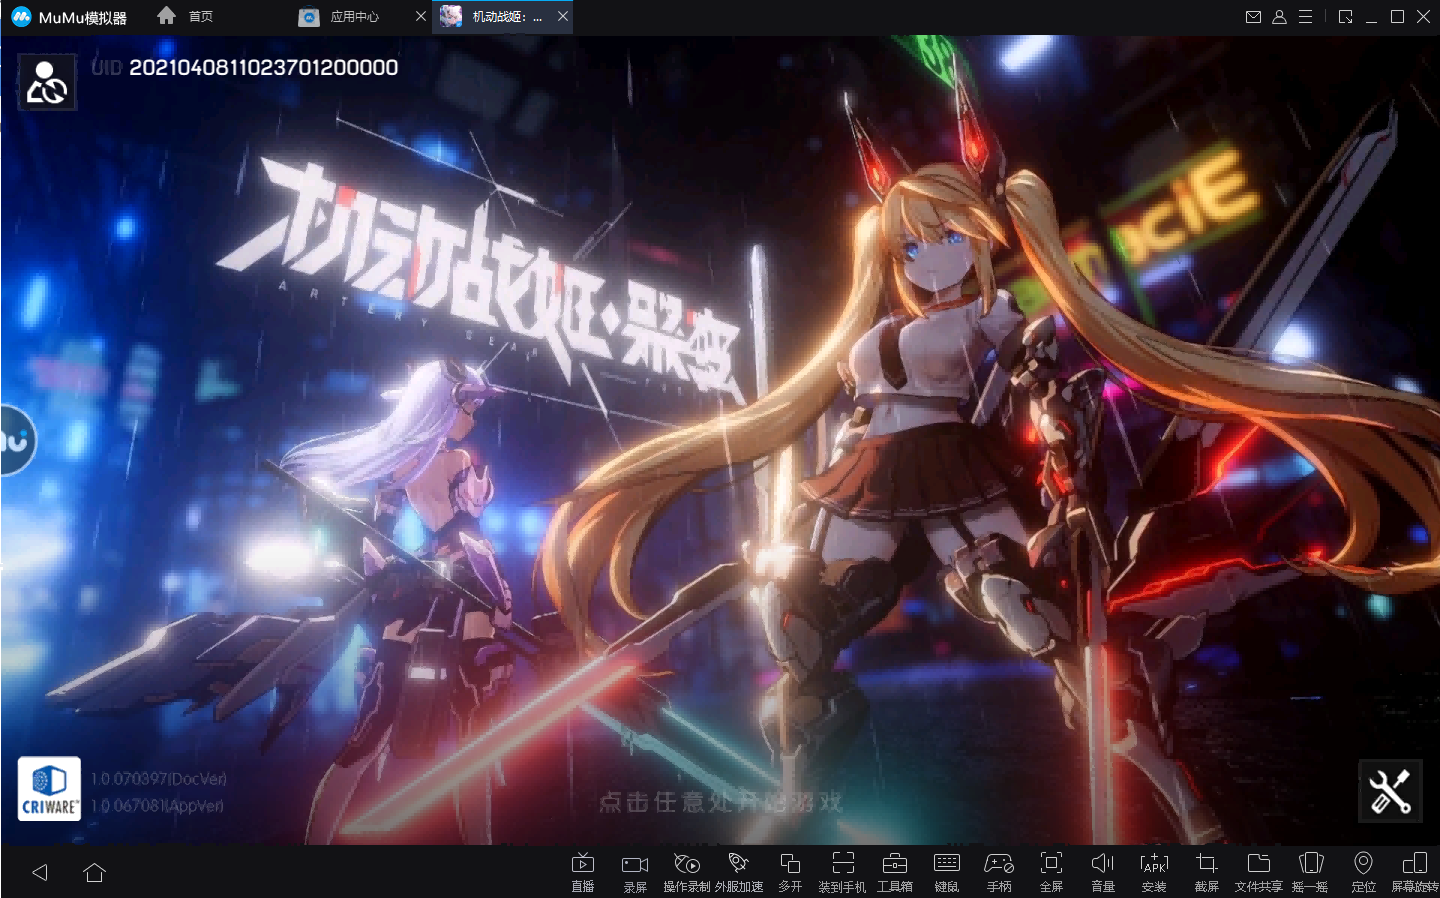Screen dimensions: 1440x898
Task: Click 装到手机 install to phone
Action: tap(843, 872)
